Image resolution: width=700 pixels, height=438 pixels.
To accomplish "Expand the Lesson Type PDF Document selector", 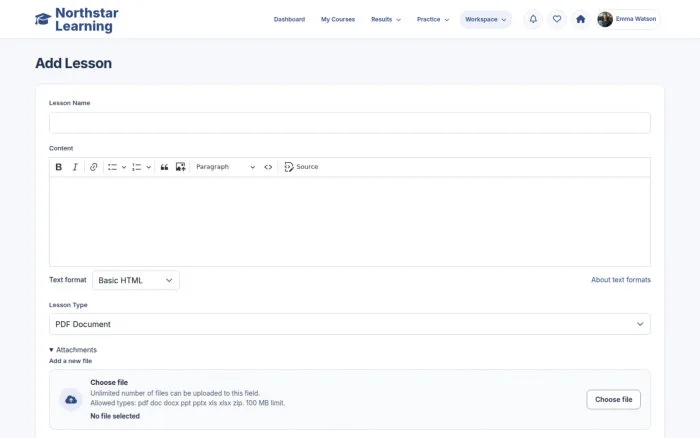I will (350, 324).
